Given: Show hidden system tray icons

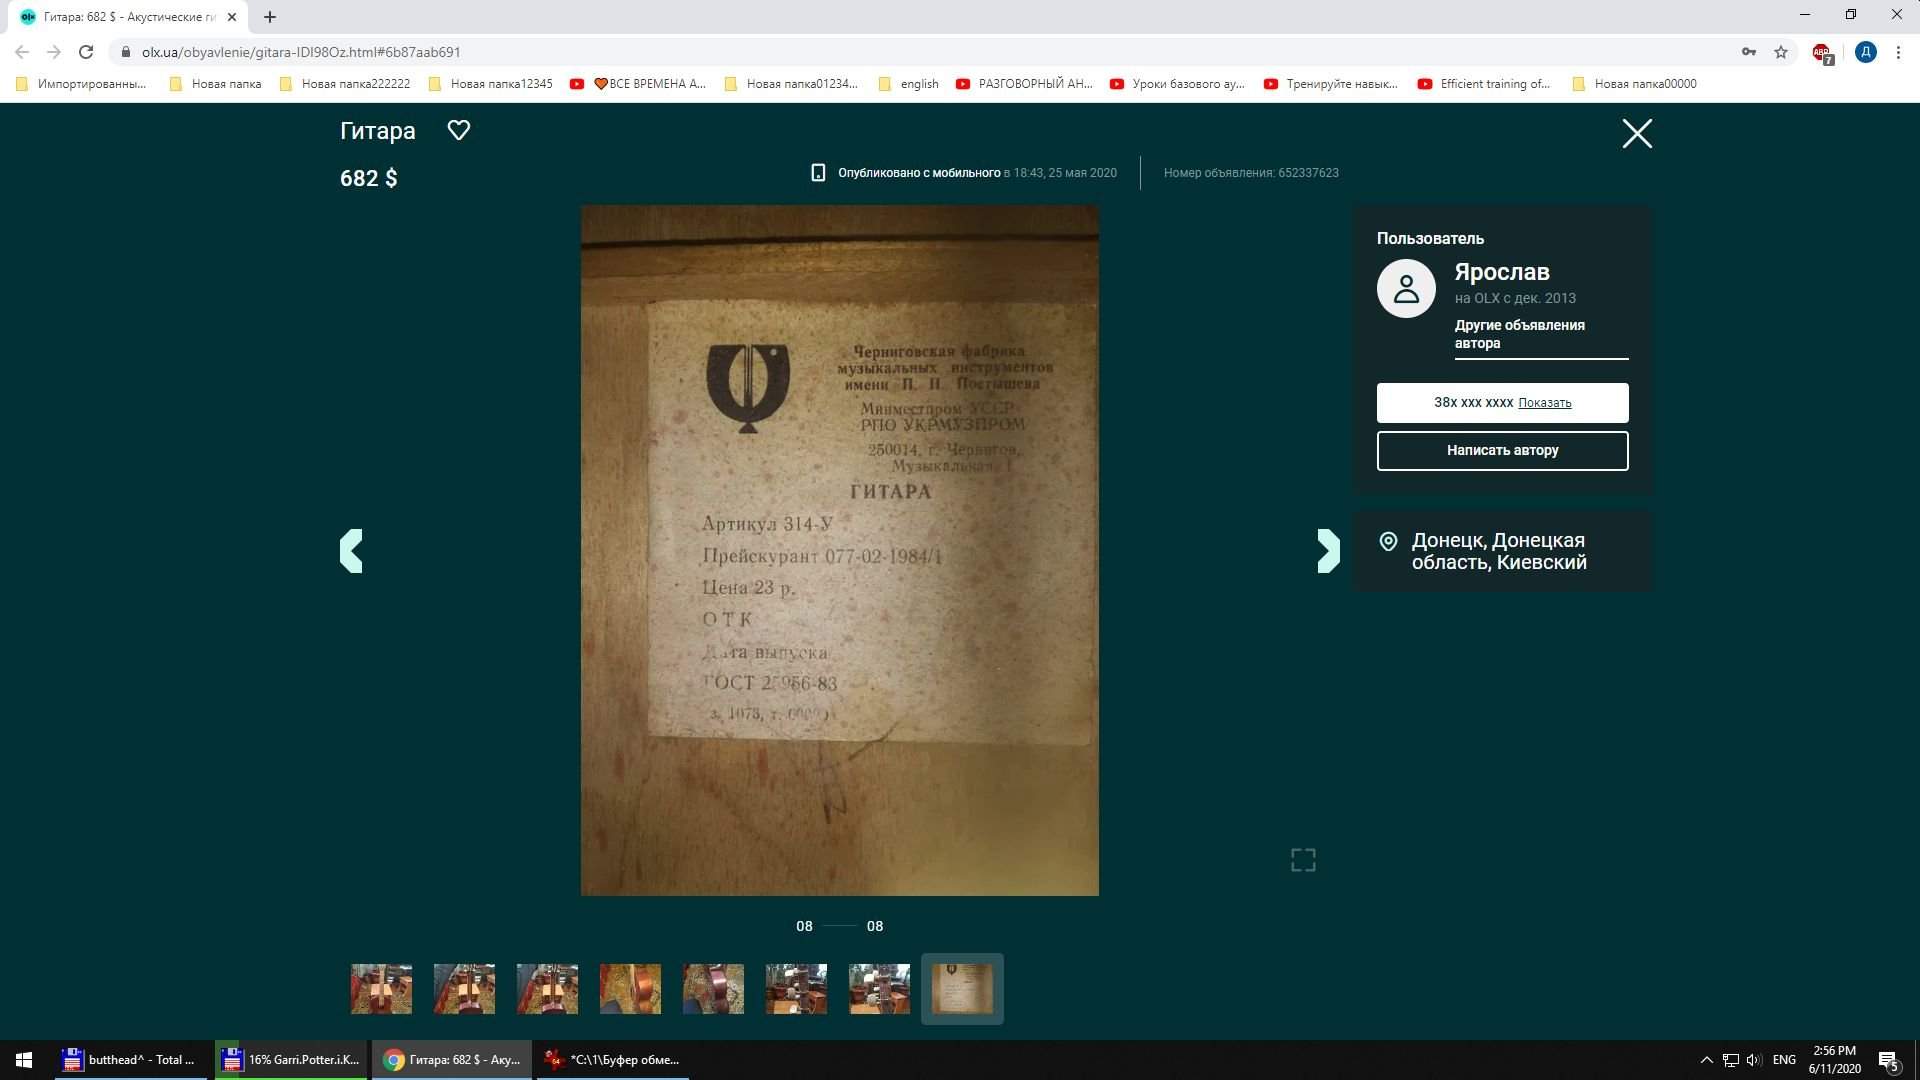Looking at the screenshot, I should click(x=1706, y=1060).
